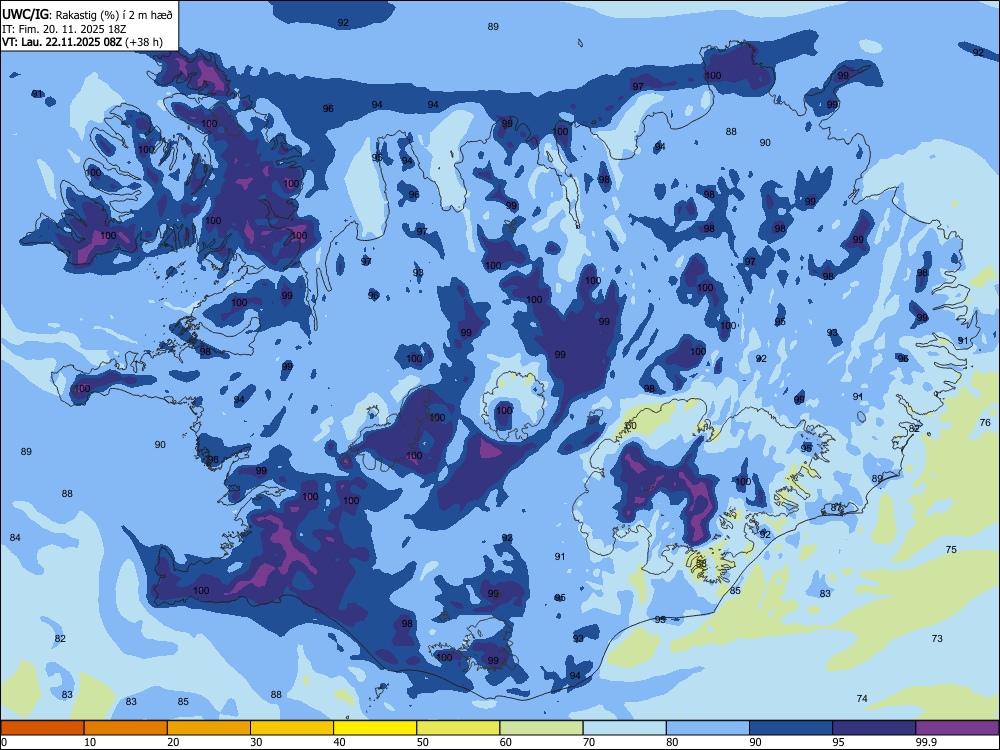Click the 0–10 dark orange legend swatch
Screen dimensions: 1000x750
point(42,728)
